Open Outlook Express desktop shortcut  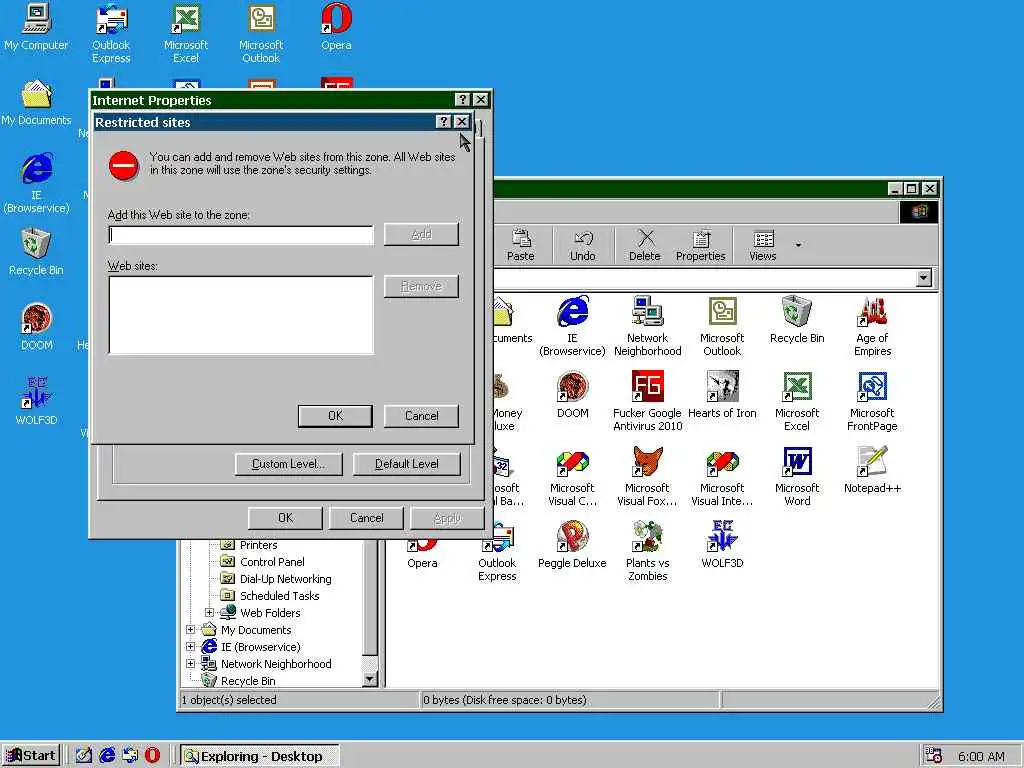click(x=111, y=34)
